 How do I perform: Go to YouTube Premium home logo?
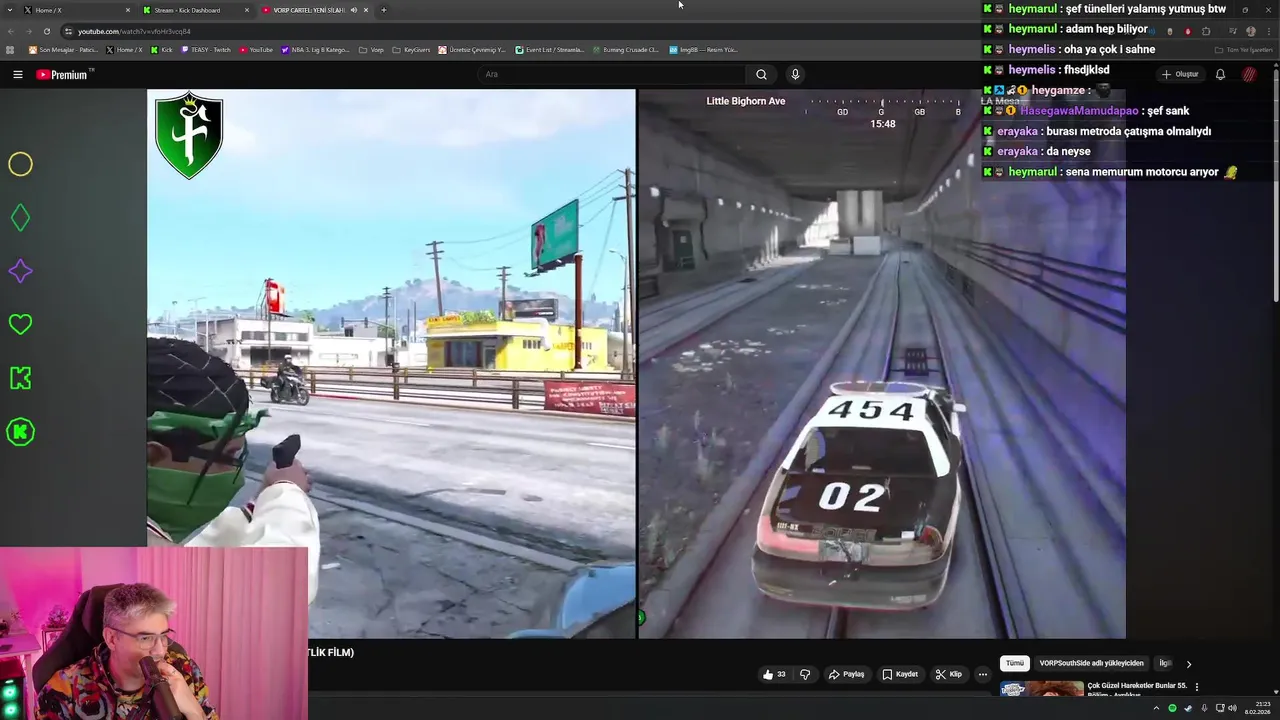pyautogui.click(x=63, y=74)
